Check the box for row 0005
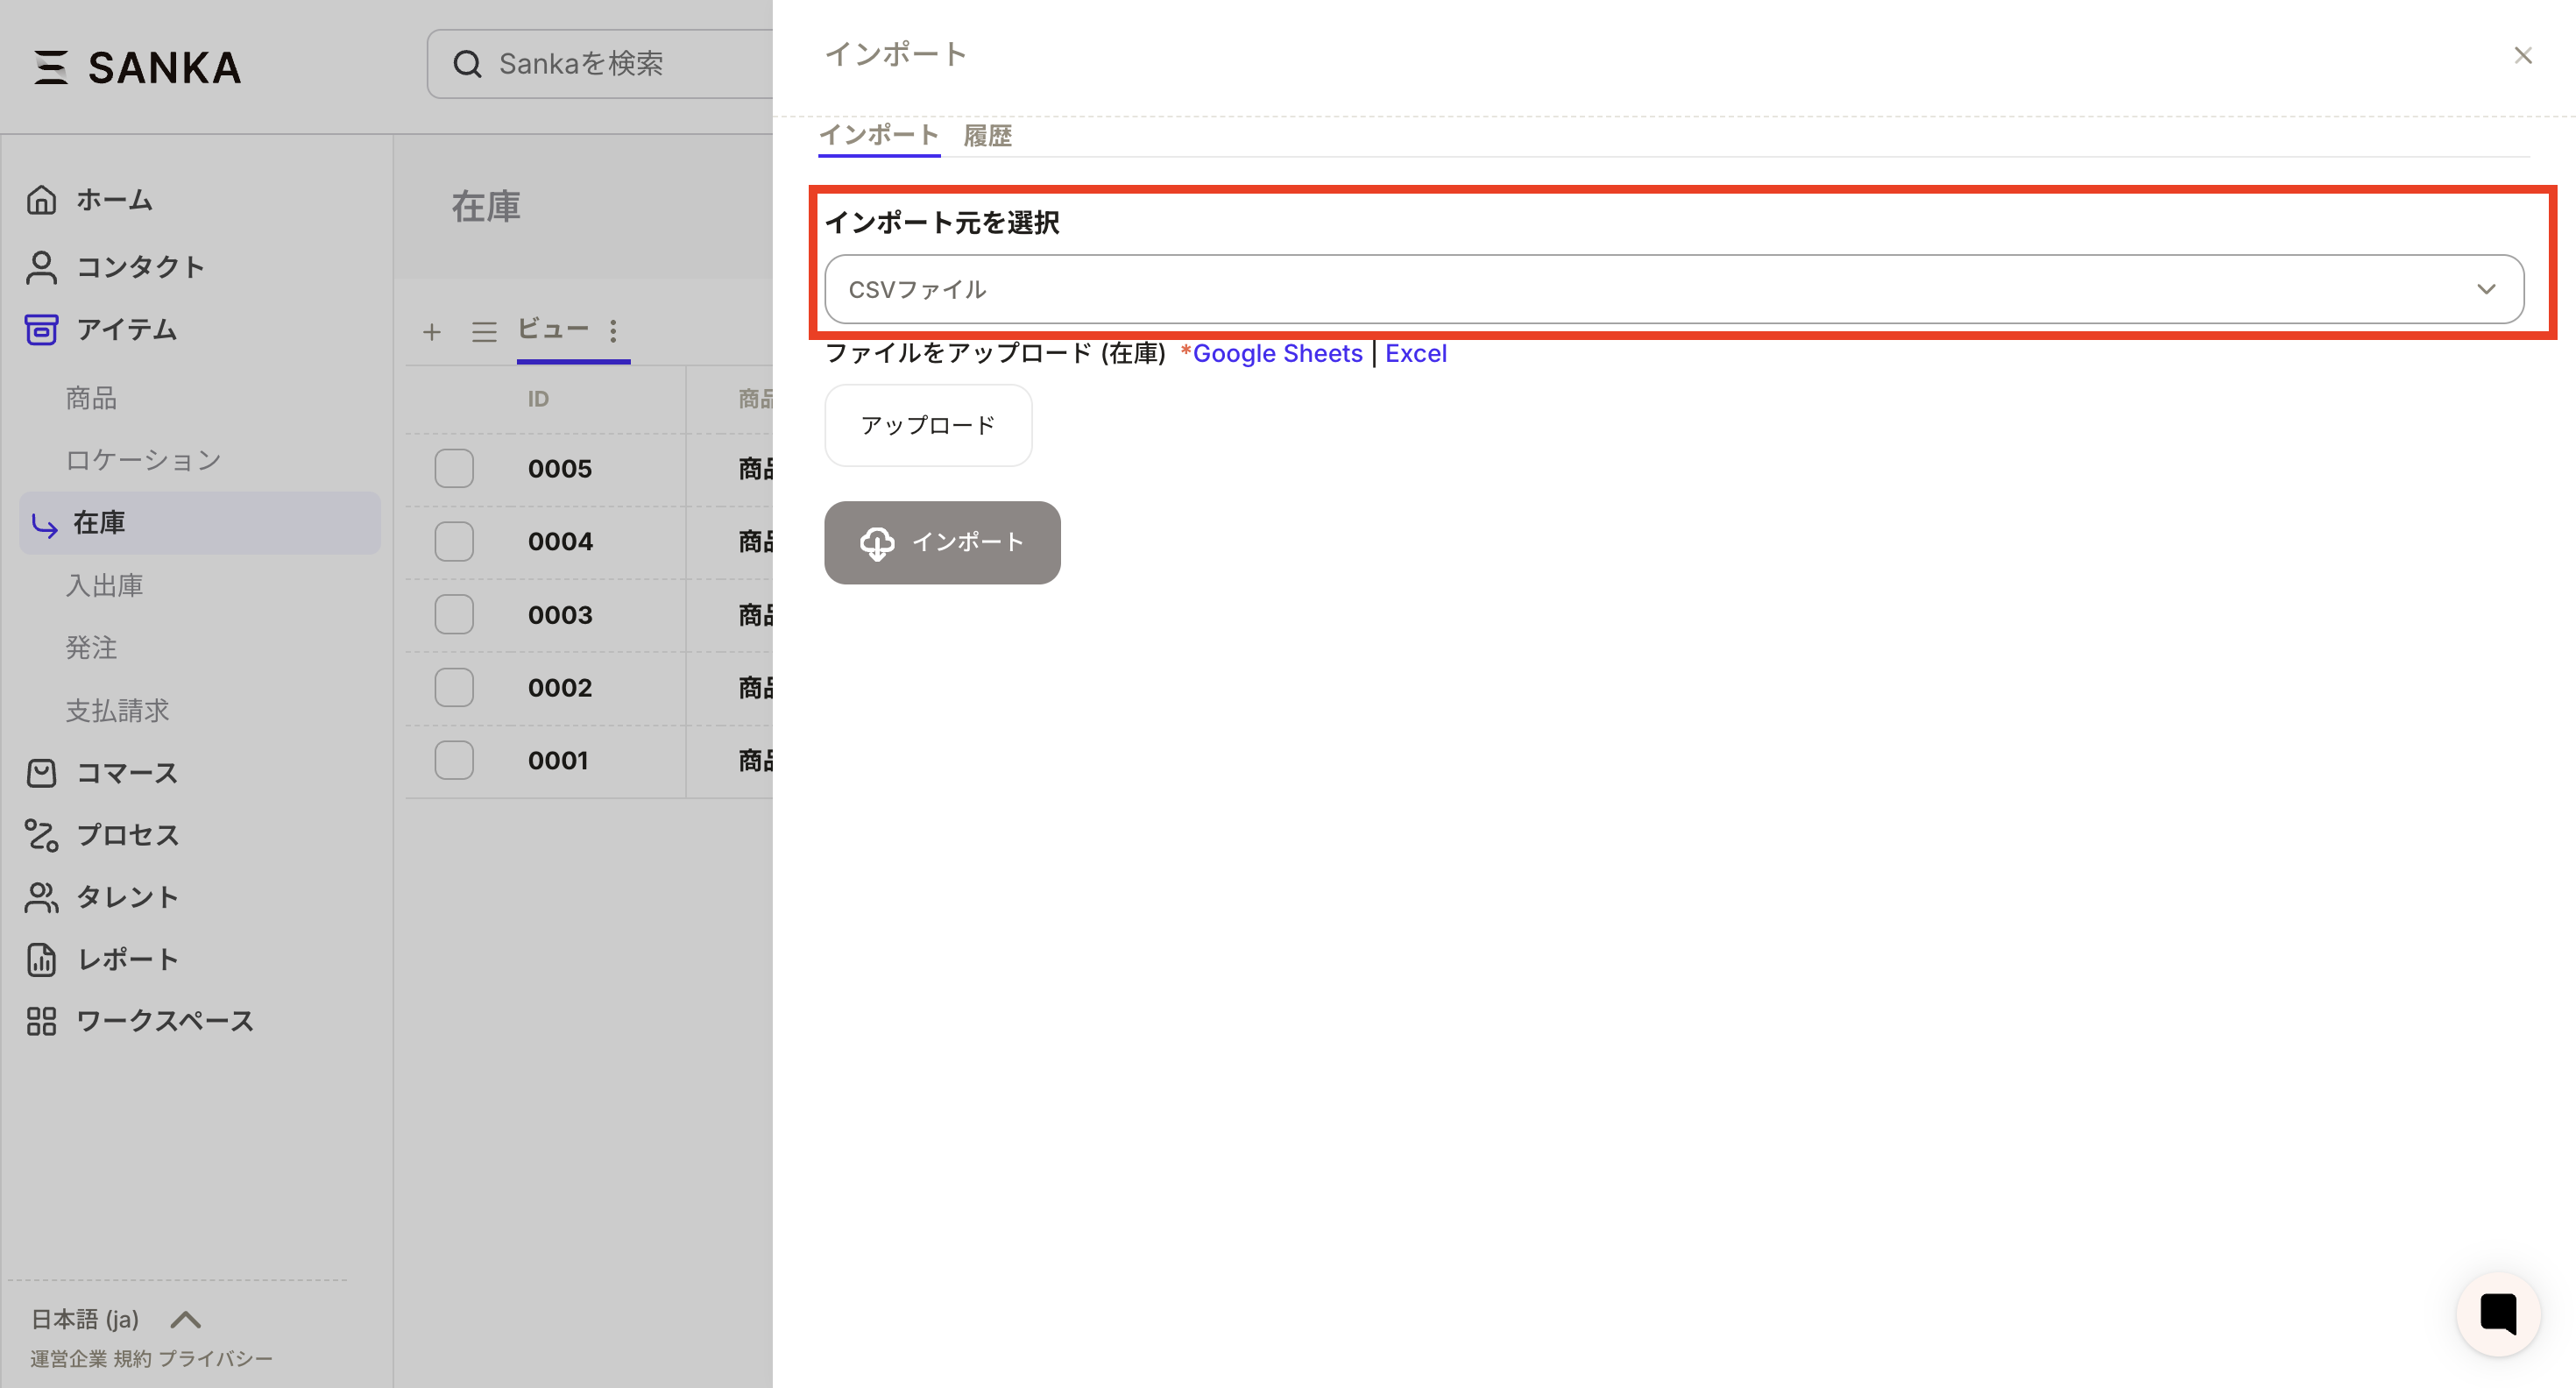Viewport: 2576px width, 1388px height. click(454, 468)
